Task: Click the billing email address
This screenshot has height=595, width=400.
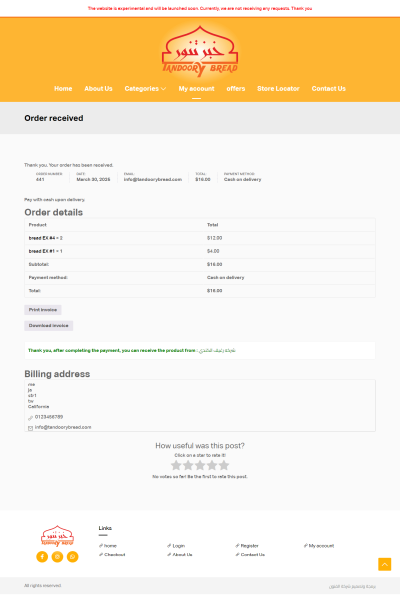Action: 63,427
